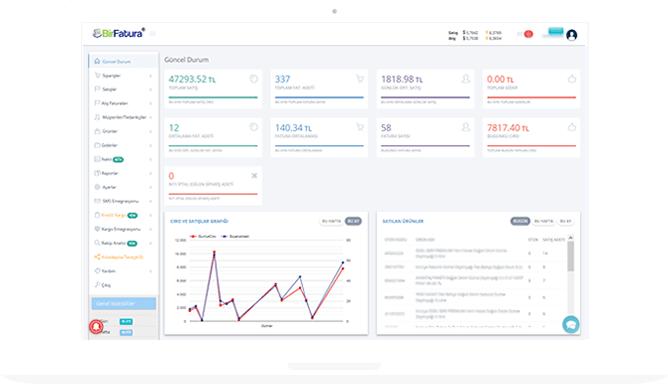This screenshot has width=668, height=384.
Task: Click the pin icon beside Kargo Entegrasyonu
Action: [97, 229]
